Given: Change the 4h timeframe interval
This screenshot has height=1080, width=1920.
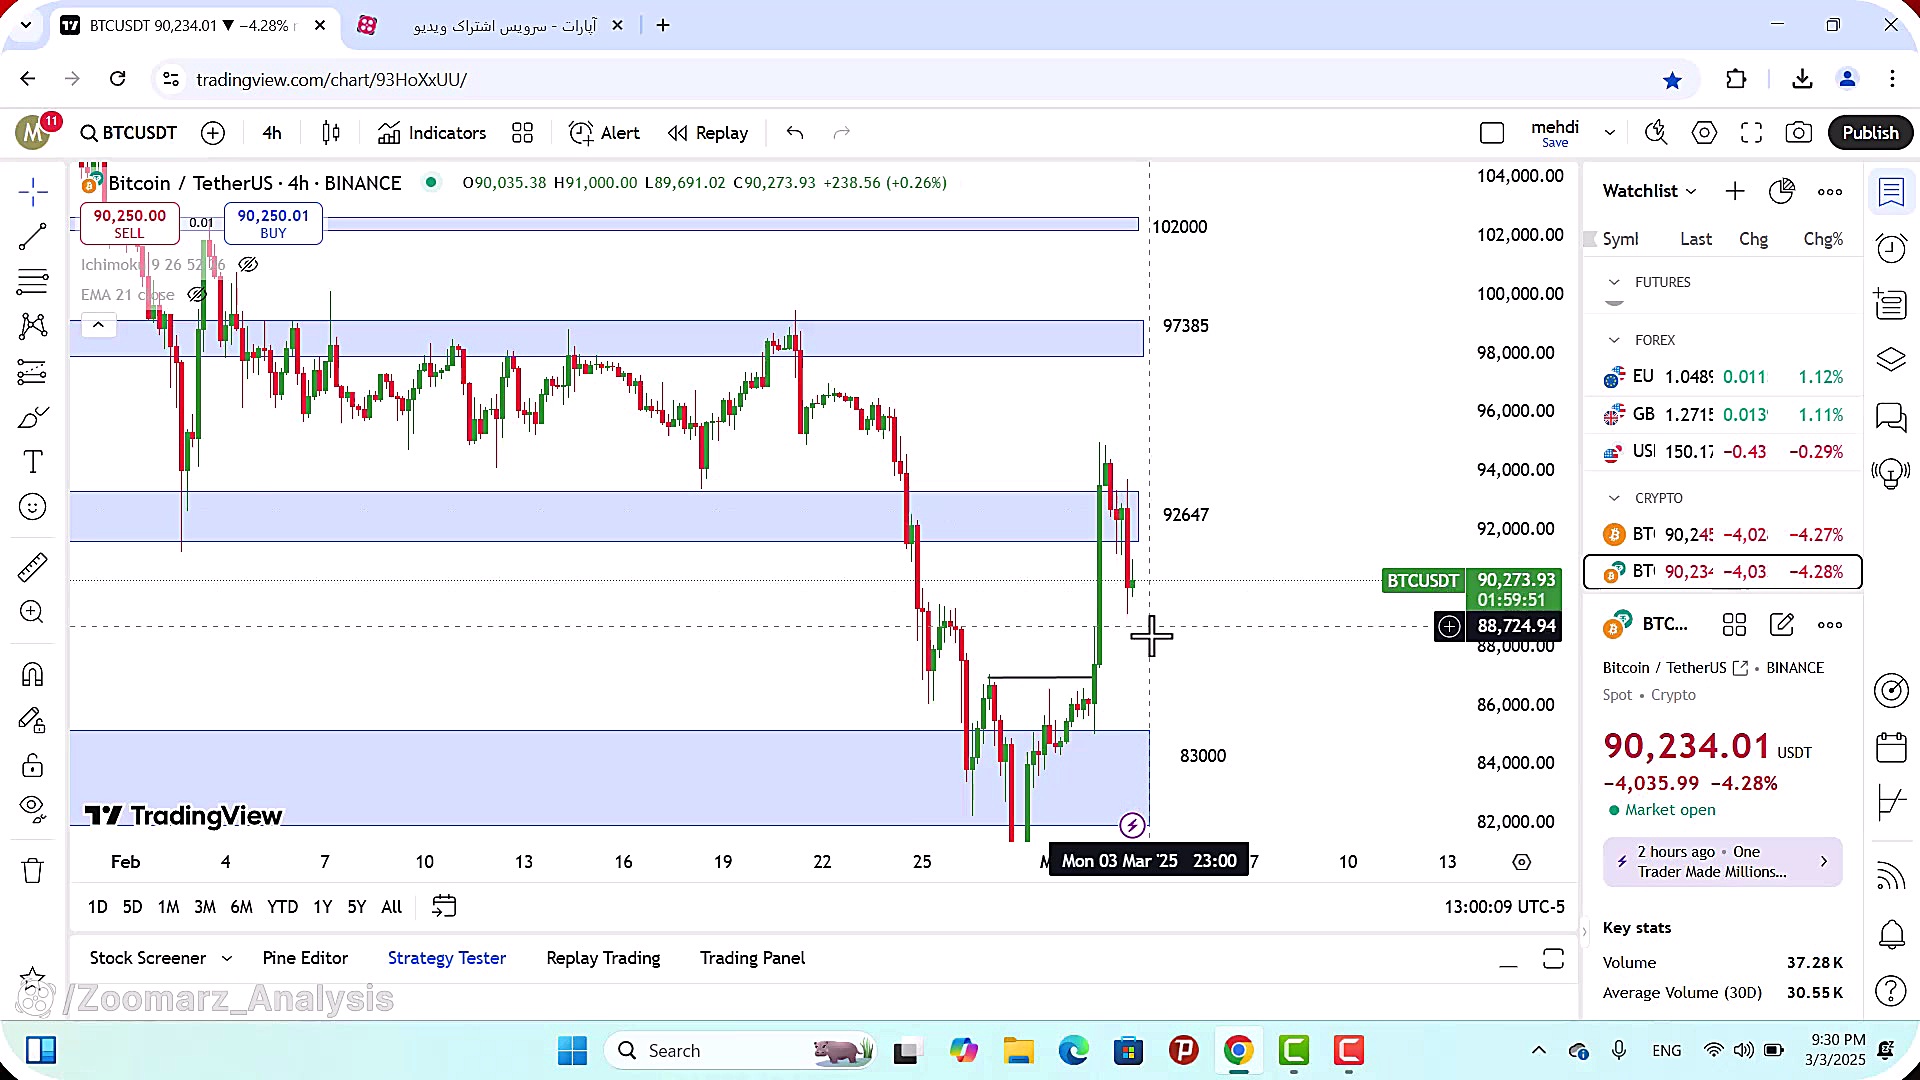Looking at the screenshot, I should tap(272, 133).
